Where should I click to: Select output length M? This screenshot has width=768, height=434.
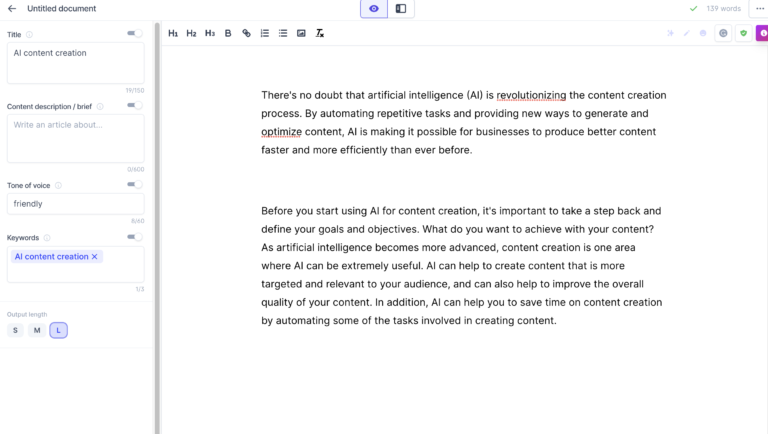[37, 330]
